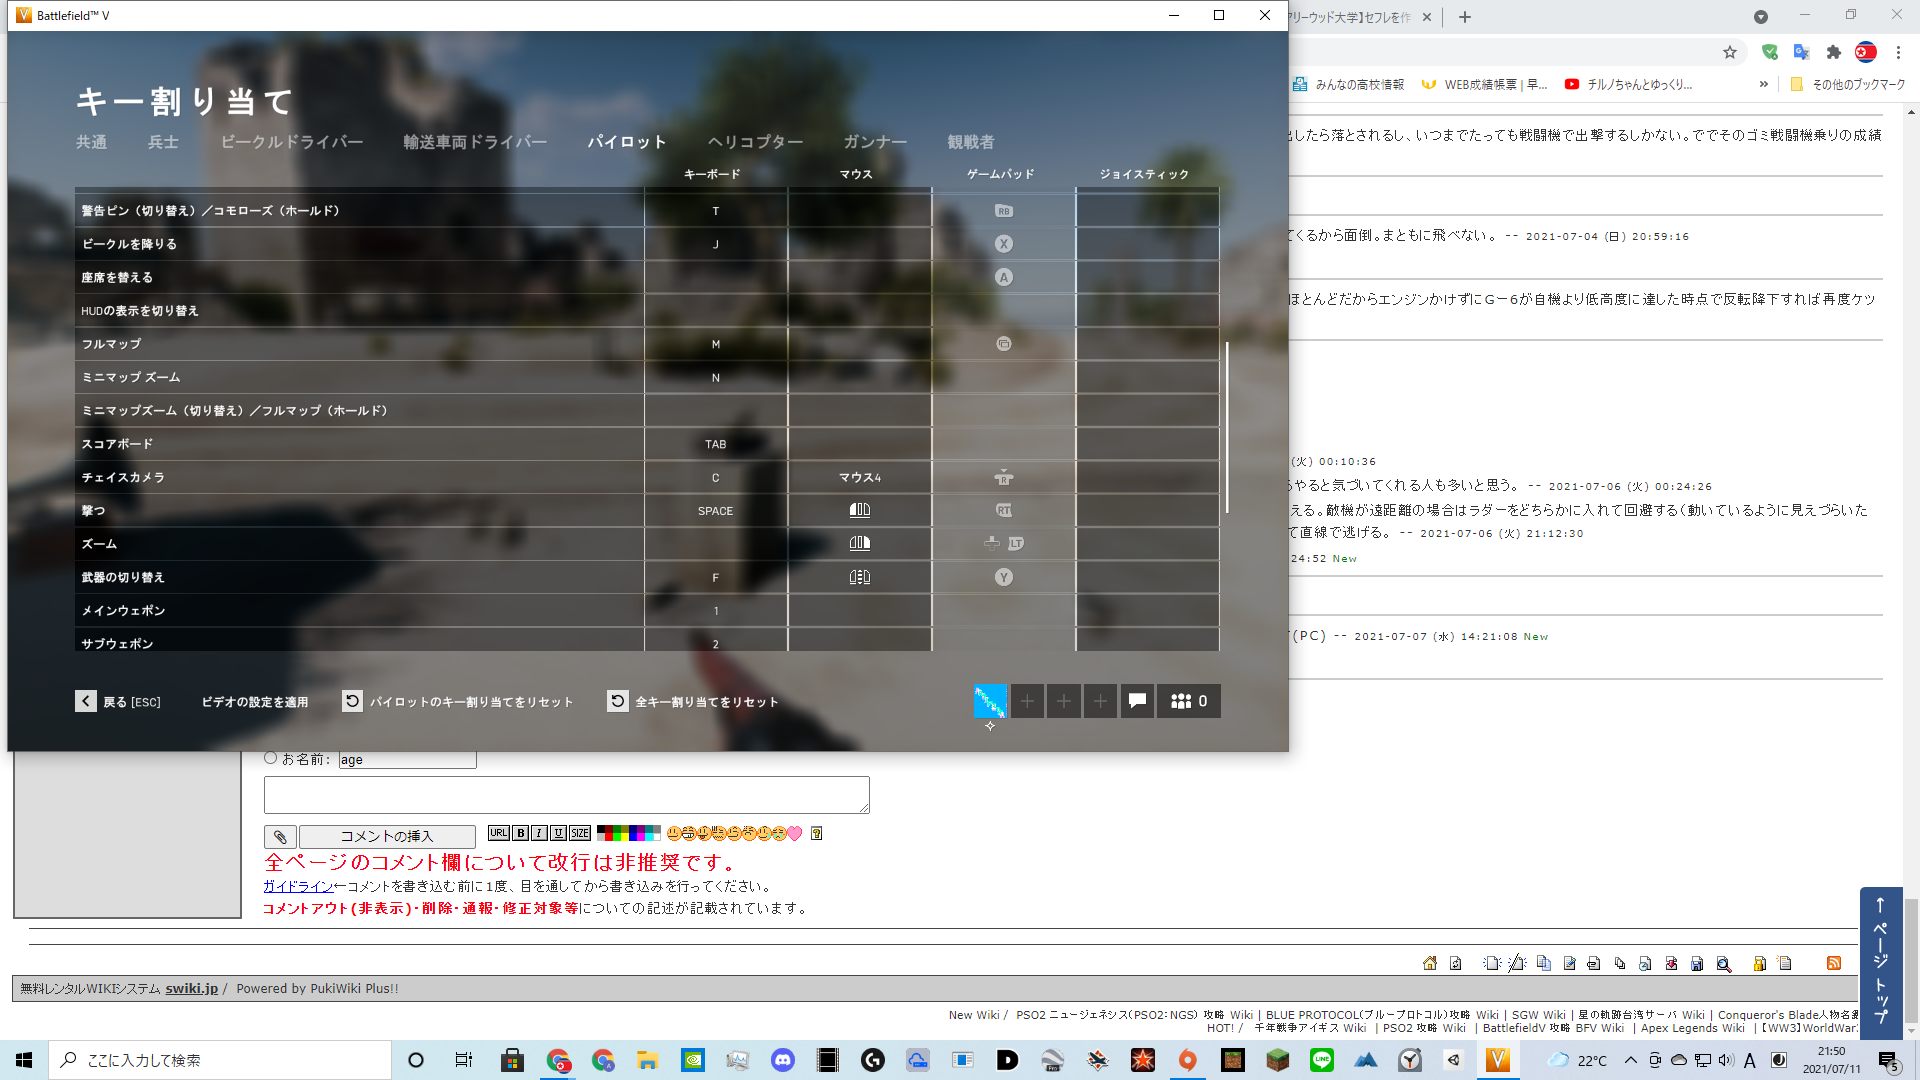Expand the bookmarks overflow chevron
1920x1080 pixels.
click(1763, 84)
